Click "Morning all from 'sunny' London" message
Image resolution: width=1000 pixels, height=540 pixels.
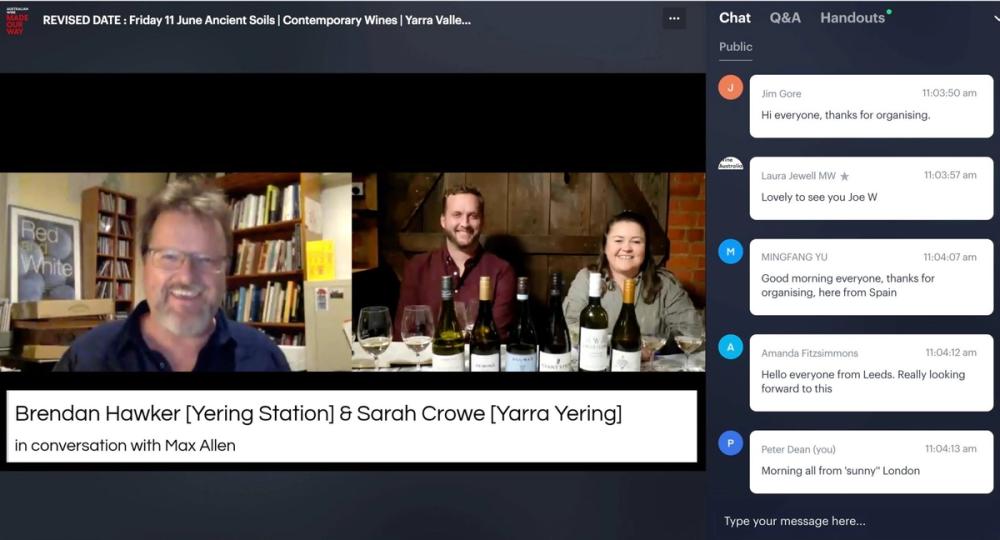coord(840,471)
